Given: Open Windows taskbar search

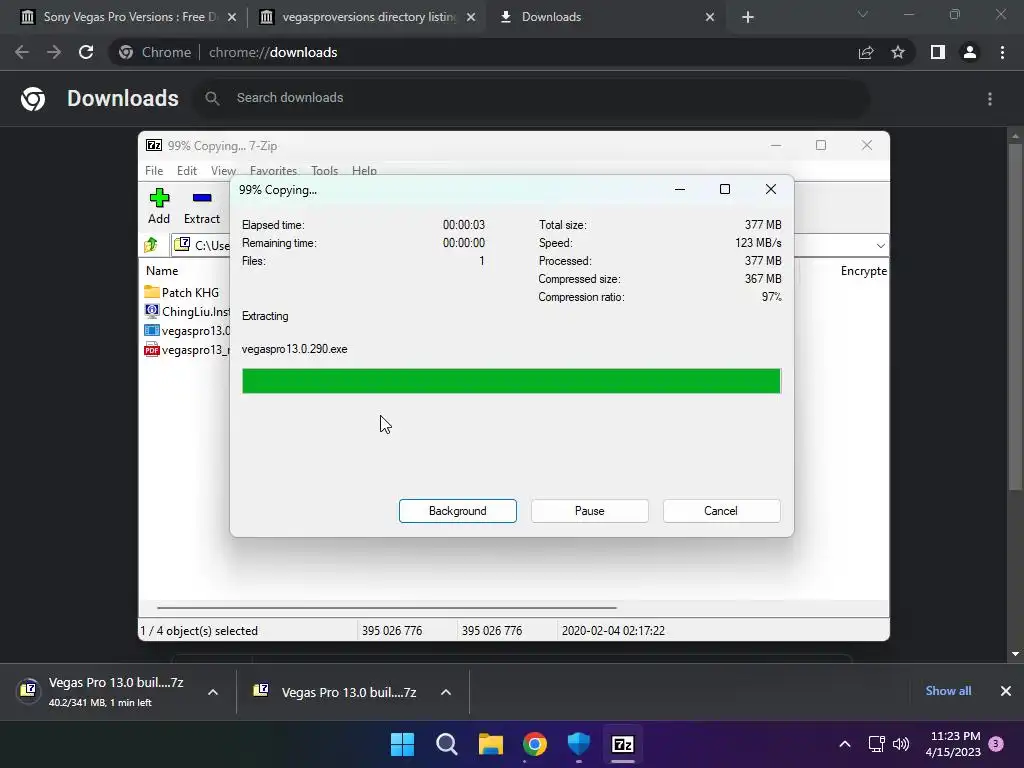Looking at the screenshot, I should point(447,744).
